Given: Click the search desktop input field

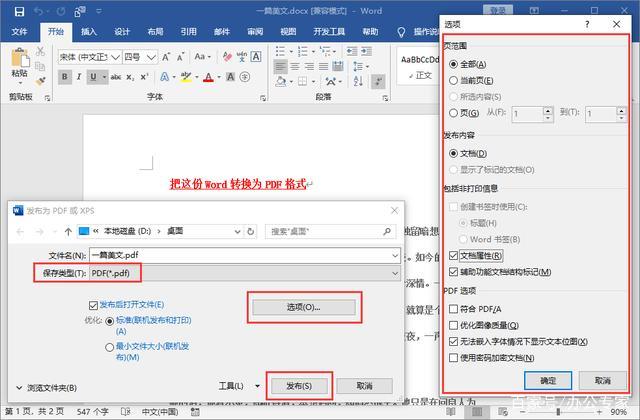Looking at the screenshot, I should click(331, 231).
